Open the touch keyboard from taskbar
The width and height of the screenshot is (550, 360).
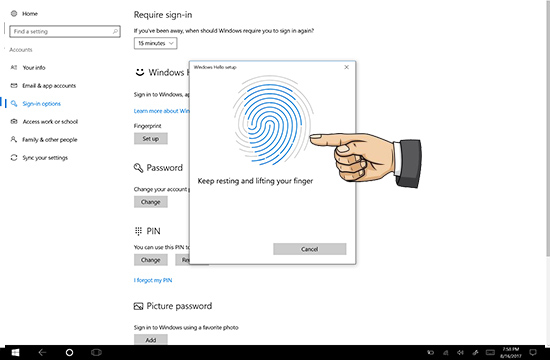point(490,353)
